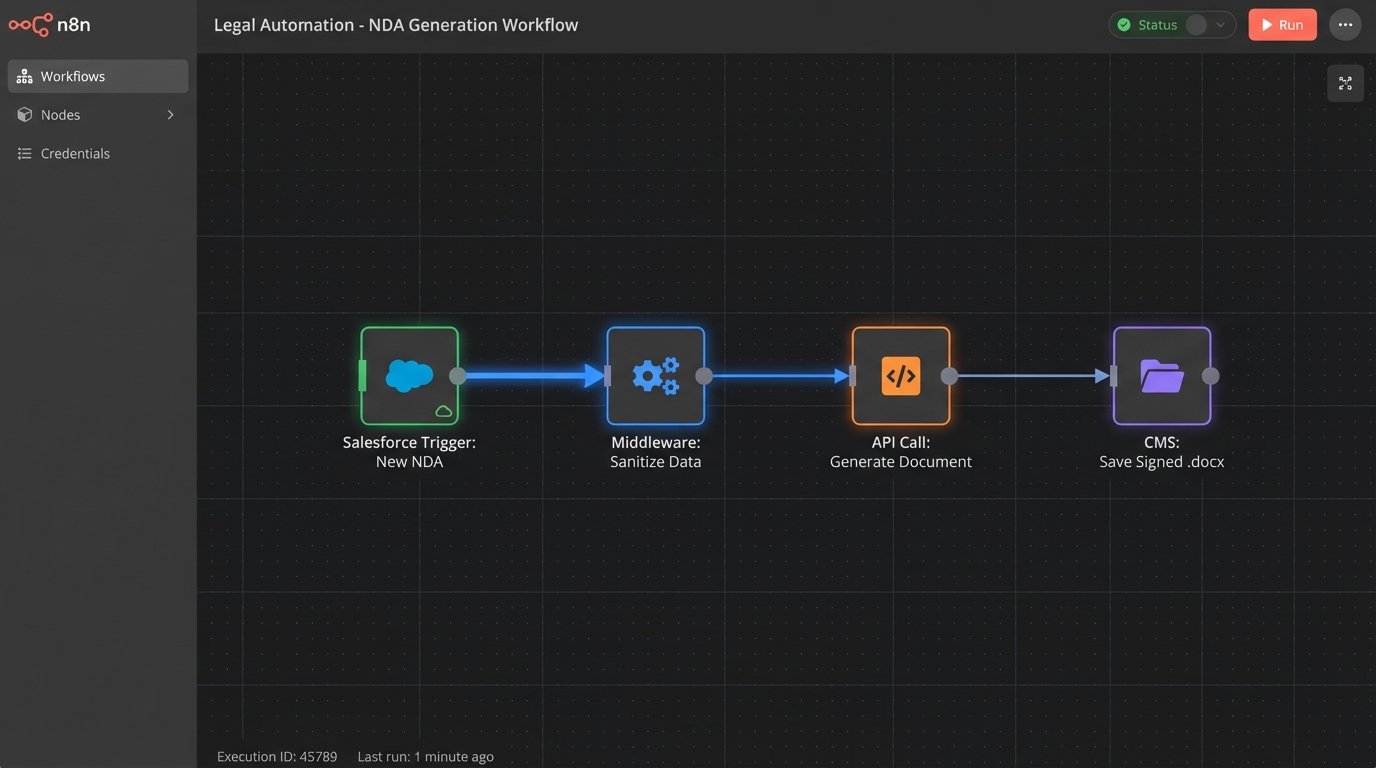This screenshot has height=768, width=1376.
Task: Expand the Nodes sidebar section
Action: pos(170,114)
